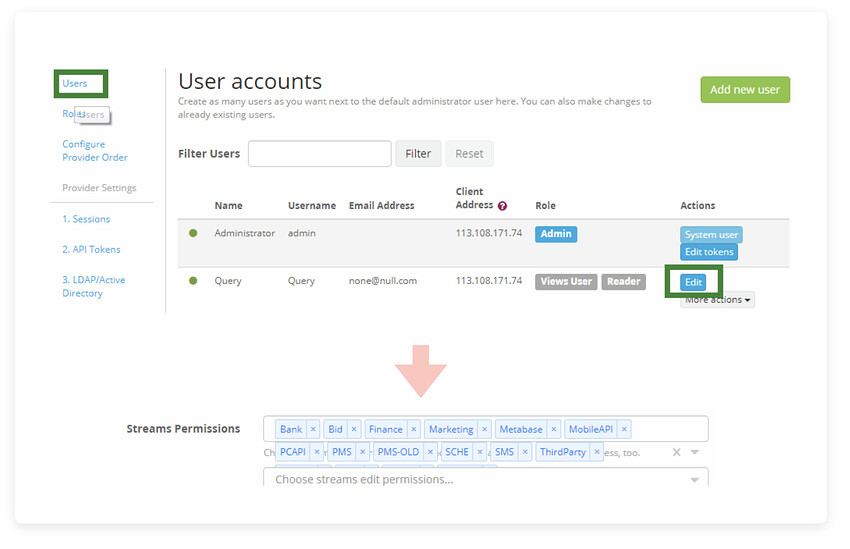Remove the Marketing stream tag
This screenshot has width=850, height=549.
[485, 429]
